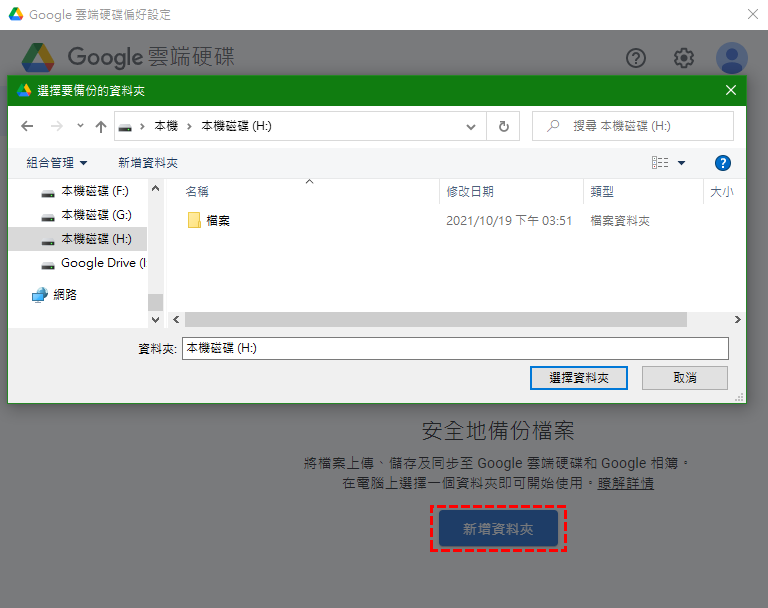
Task: Select the 檔案 folder row
Action: tap(456, 220)
